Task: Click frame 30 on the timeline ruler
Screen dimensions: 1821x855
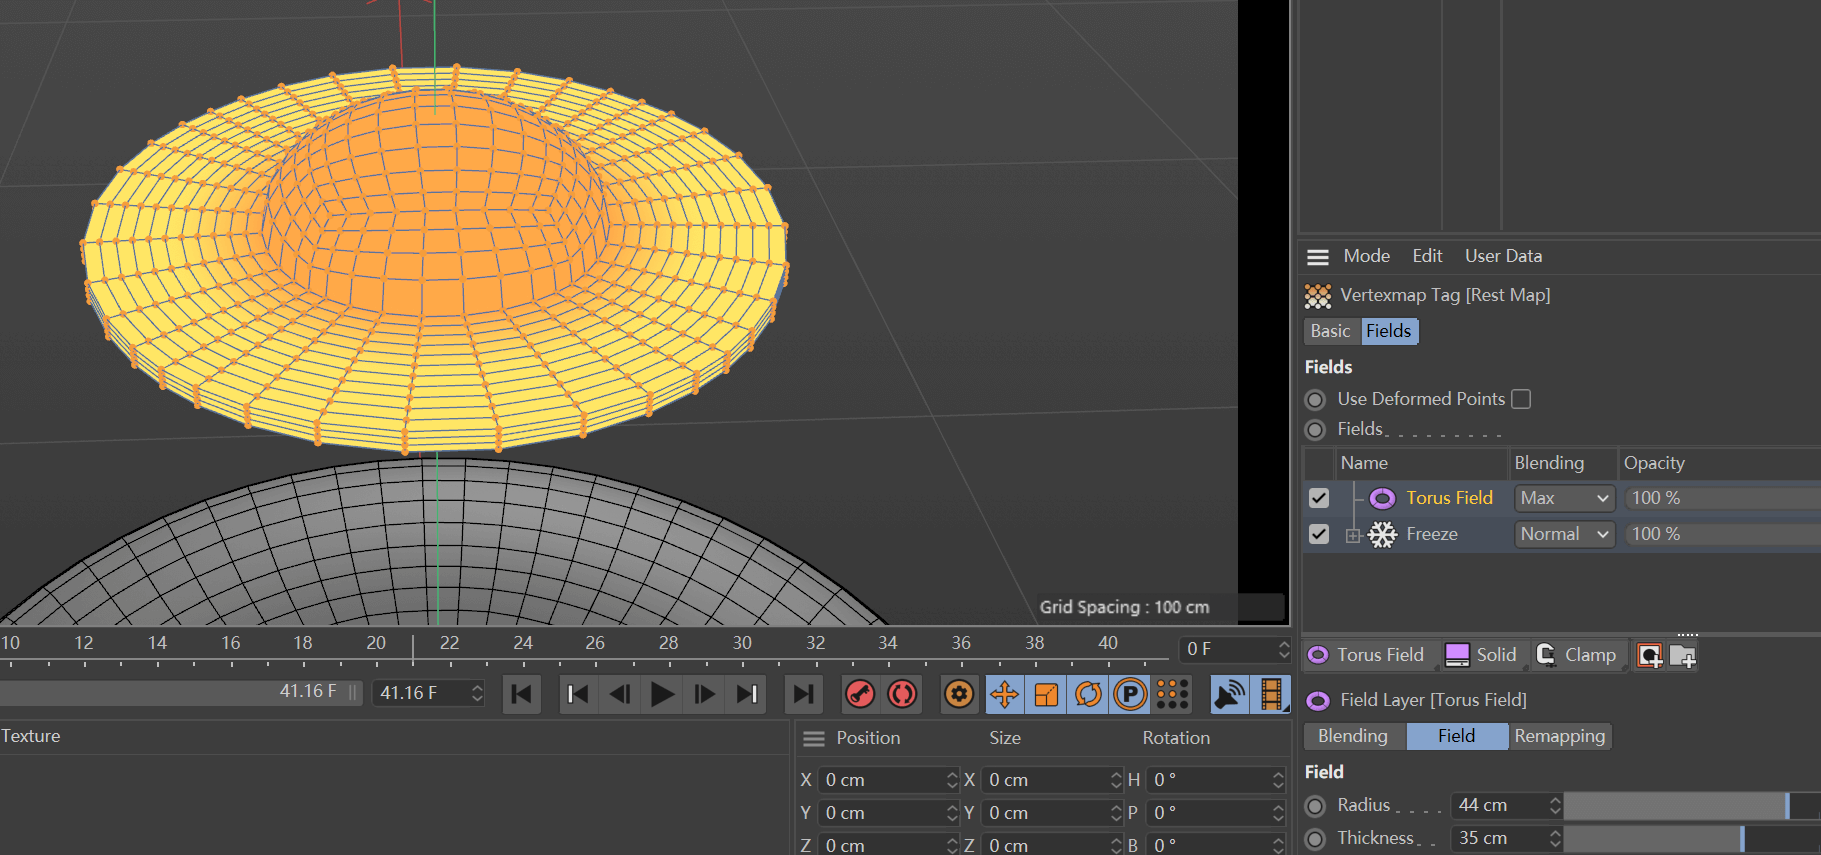Action: [x=742, y=643]
